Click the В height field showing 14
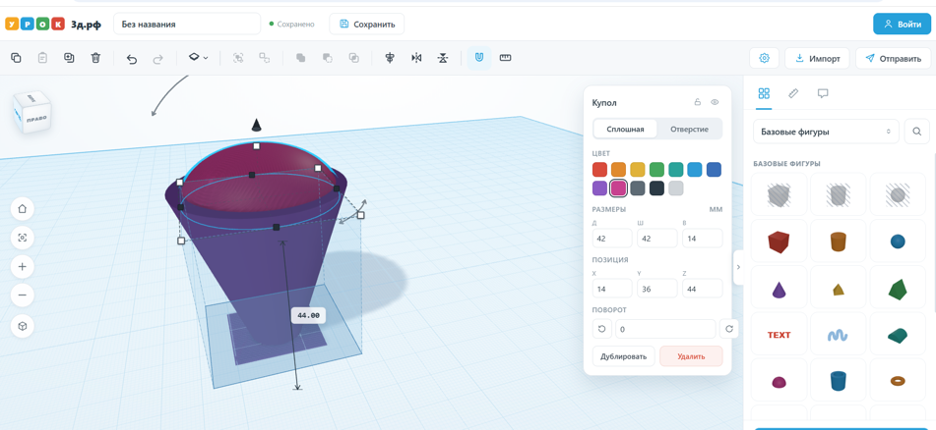Image resolution: width=936 pixels, height=430 pixels. click(703, 238)
